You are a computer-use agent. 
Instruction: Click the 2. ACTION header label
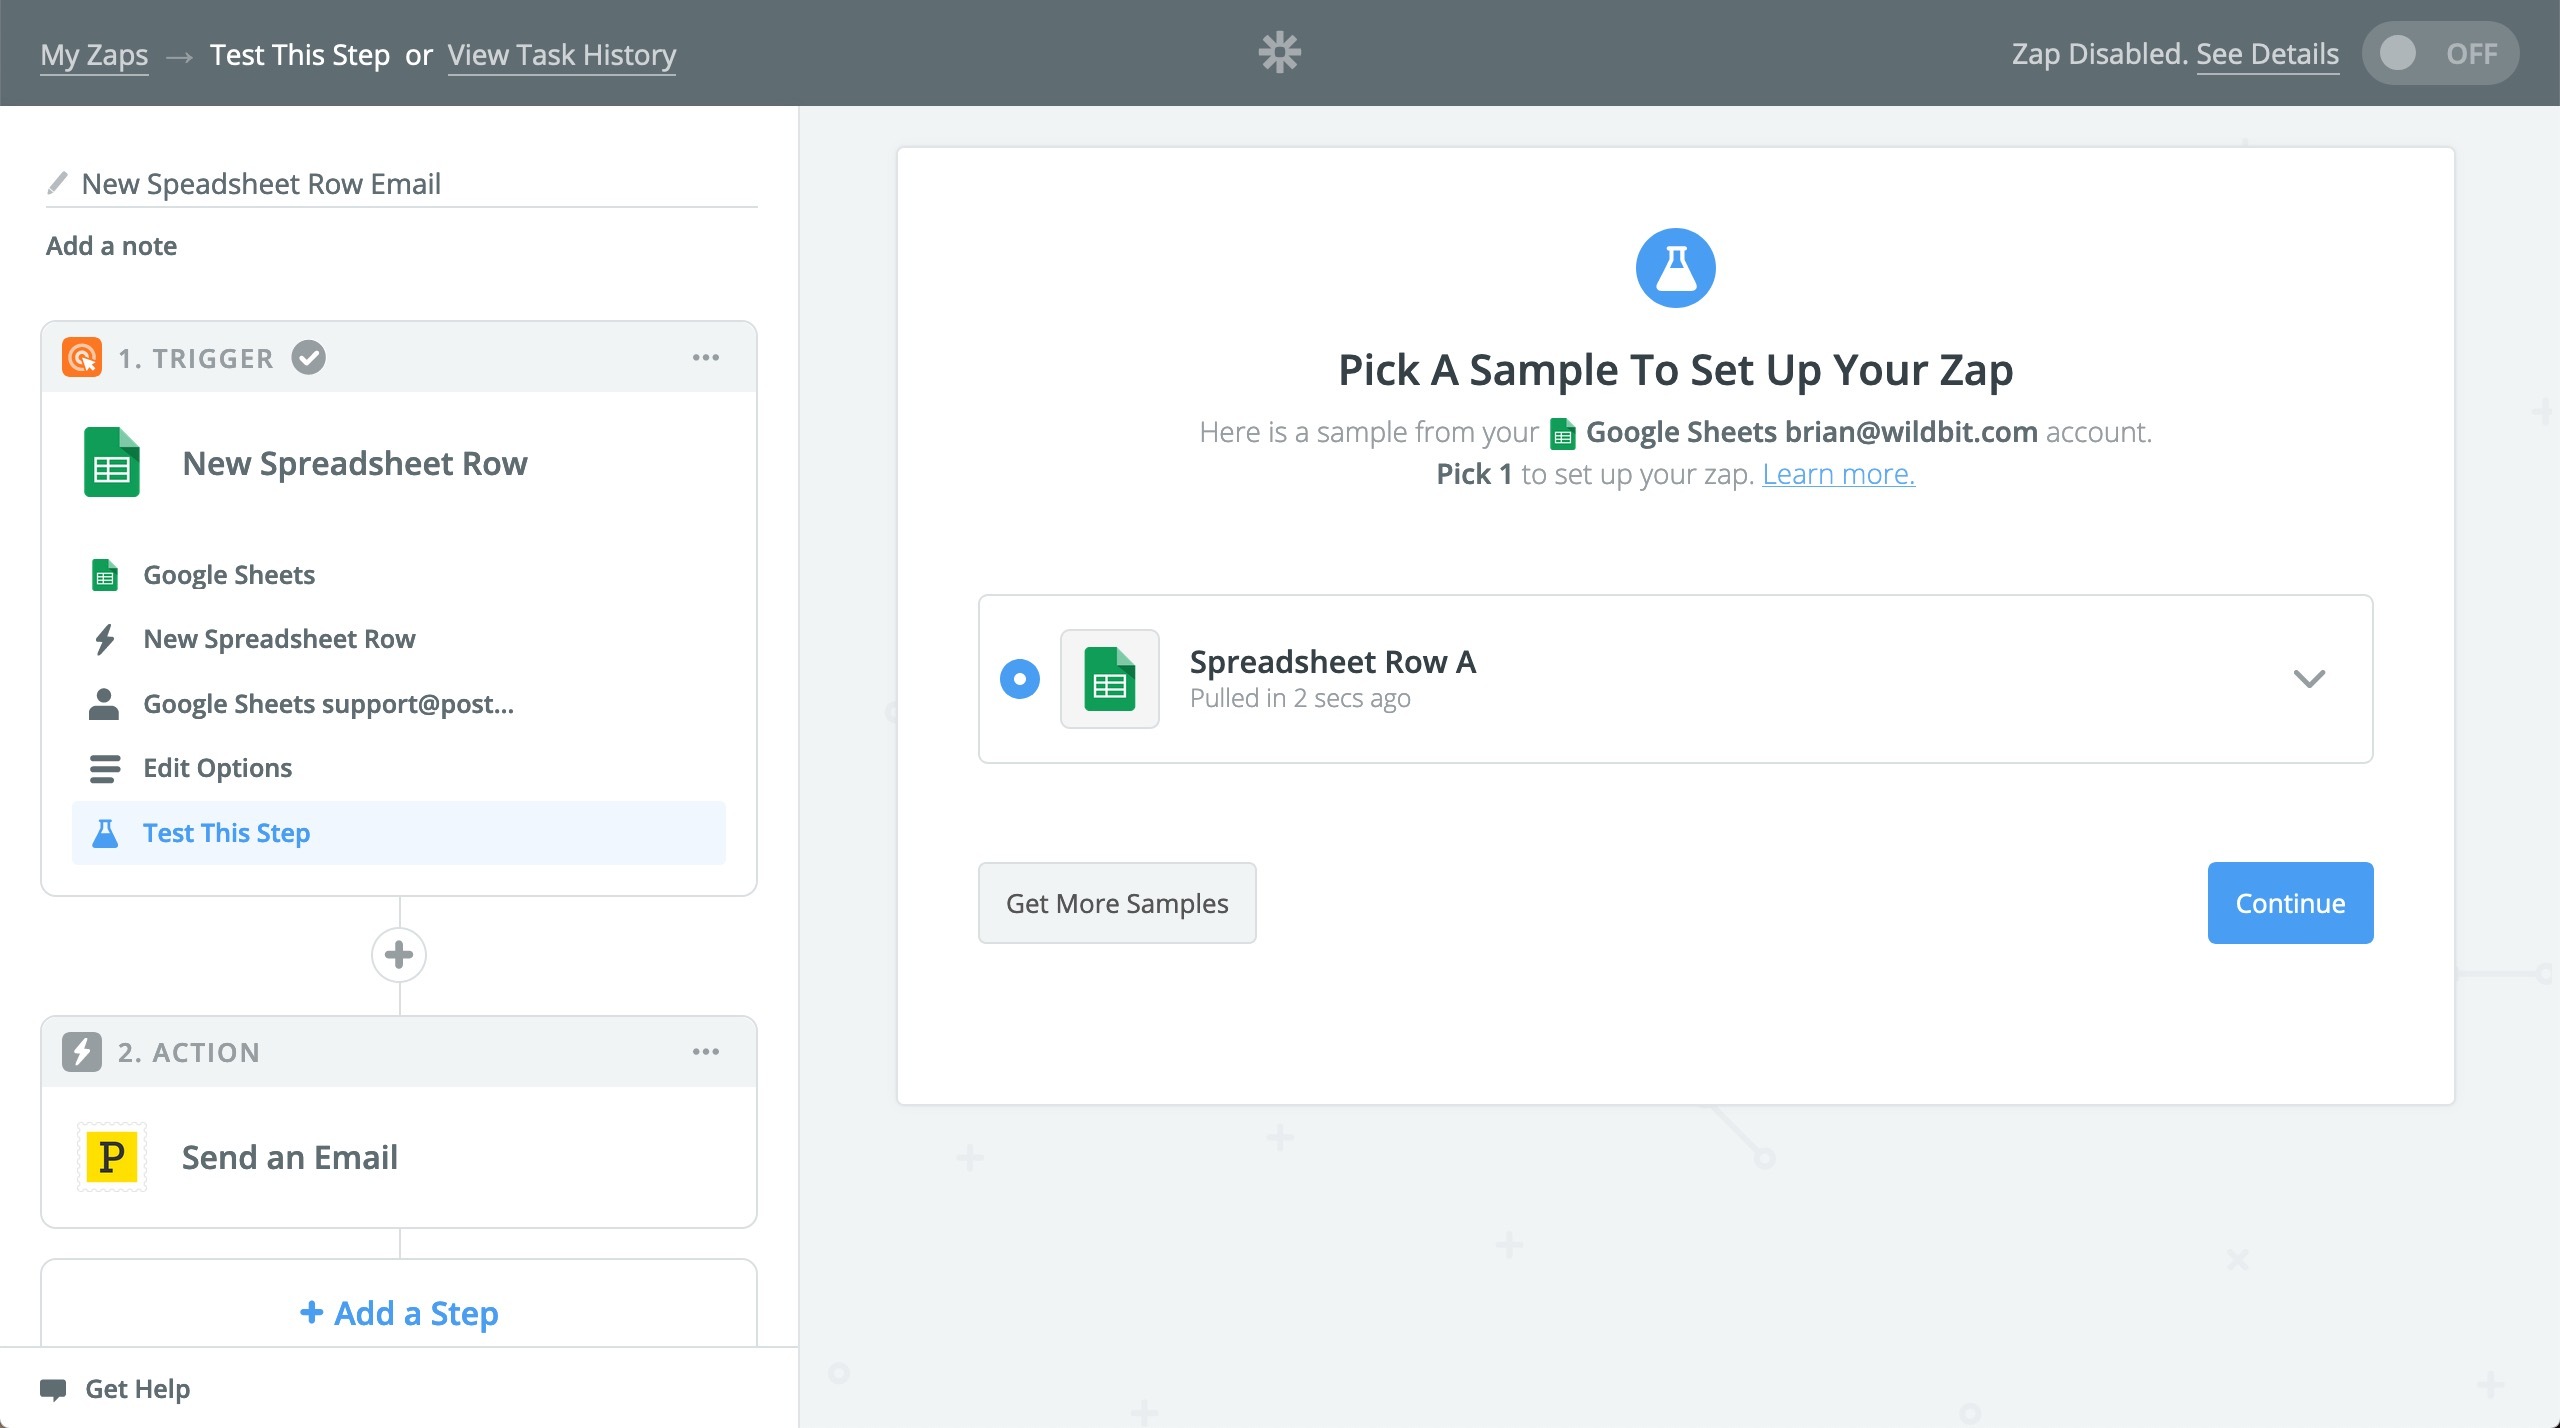[x=189, y=1053]
